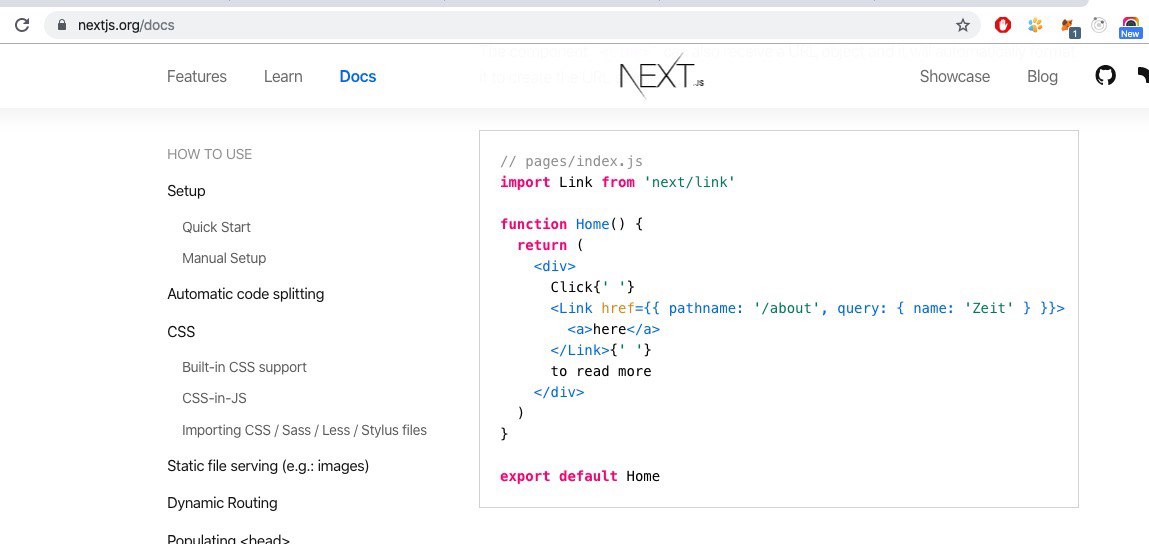This screenshot has width=1149, height=544.
Task: Open the Manual Setup link
Action: point(223,258)
